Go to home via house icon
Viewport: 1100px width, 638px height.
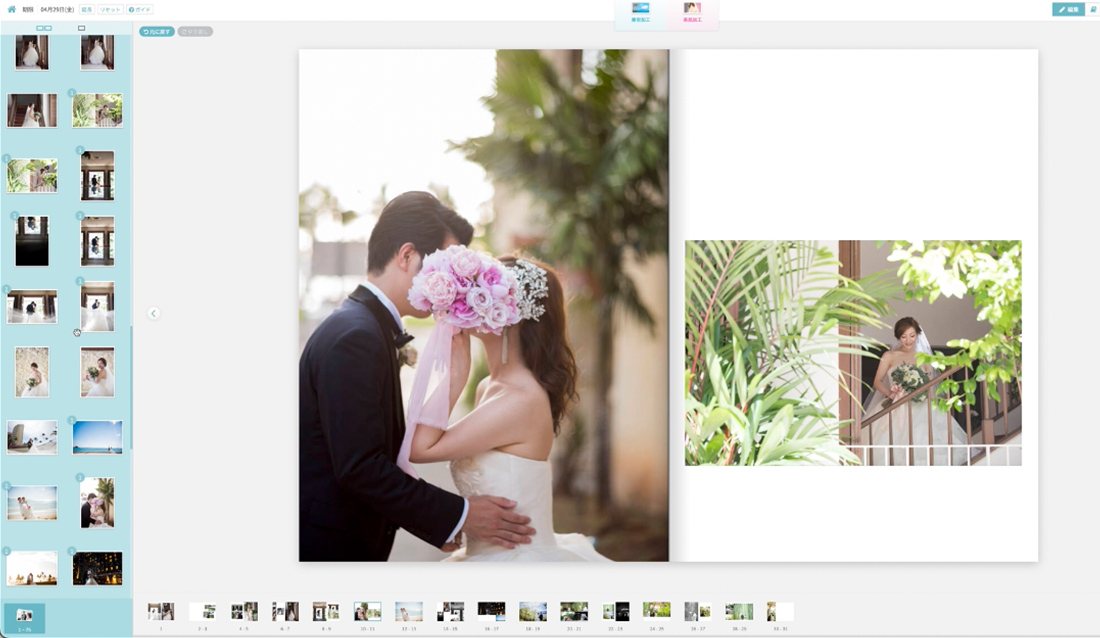click(11, 9)
